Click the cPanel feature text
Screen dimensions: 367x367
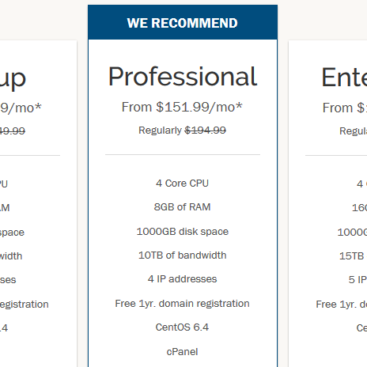(x=182, y=352)
